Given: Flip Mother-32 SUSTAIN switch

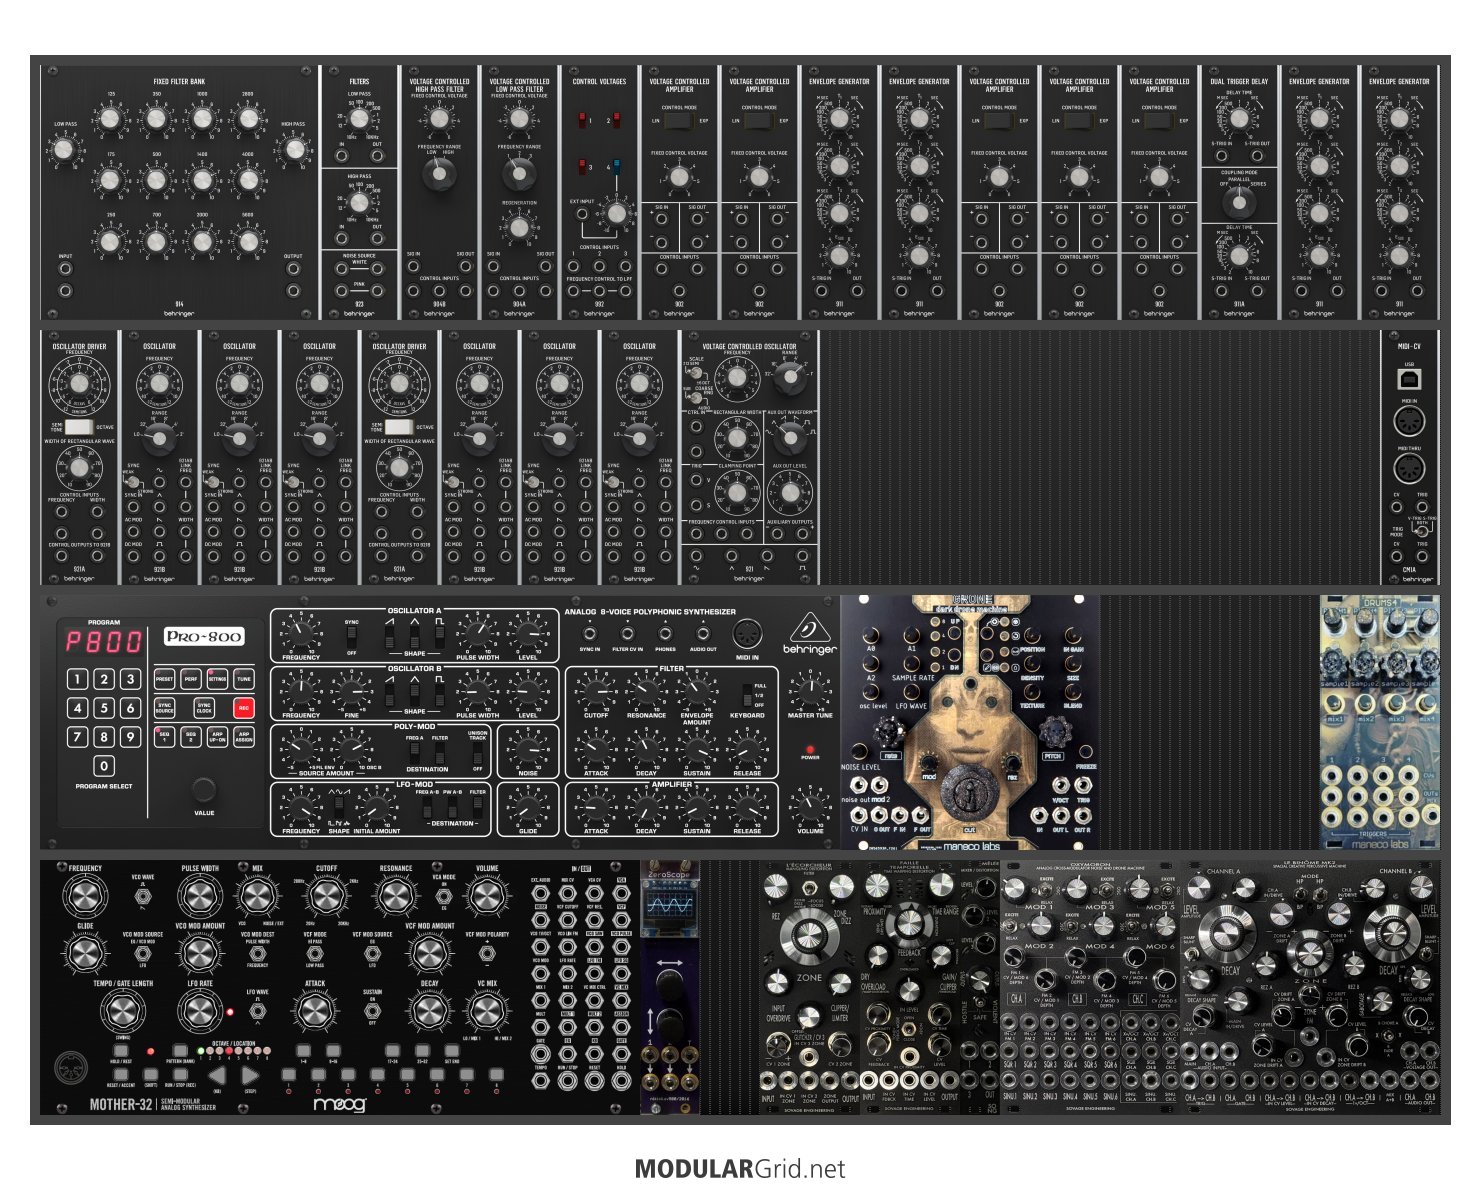Looking at the screenshot, I should pos(372,1011).
